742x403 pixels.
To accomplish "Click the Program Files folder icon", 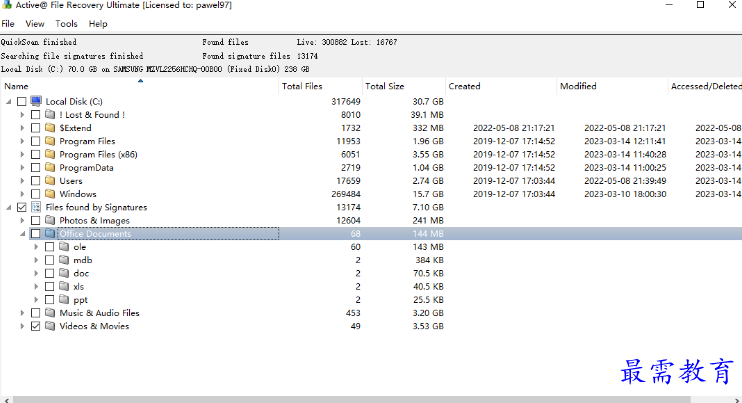I will 50,141.
